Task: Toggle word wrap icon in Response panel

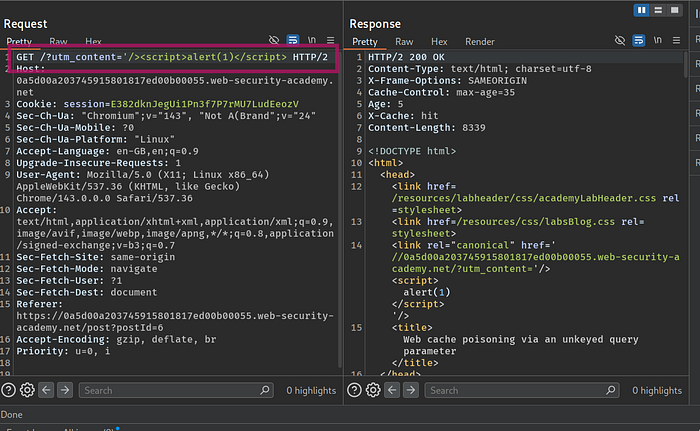Action: pyautogui.click(x=639, y=40)
